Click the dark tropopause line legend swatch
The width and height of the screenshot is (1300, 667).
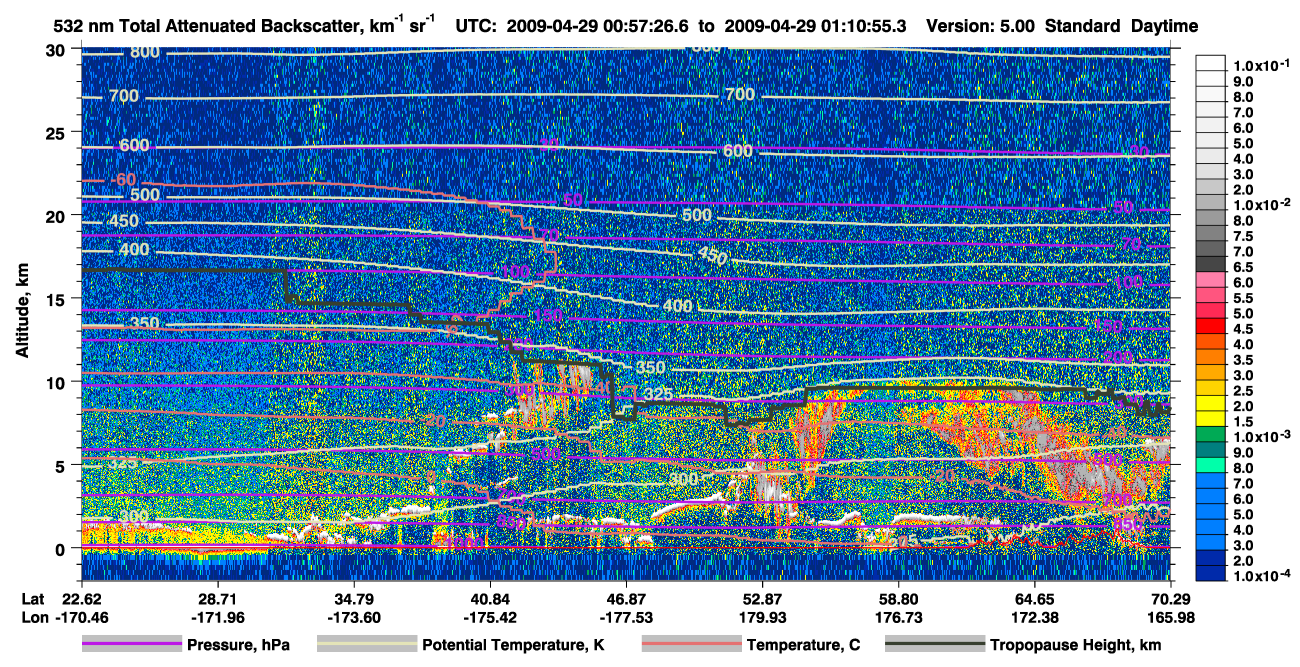coord(934,645)
